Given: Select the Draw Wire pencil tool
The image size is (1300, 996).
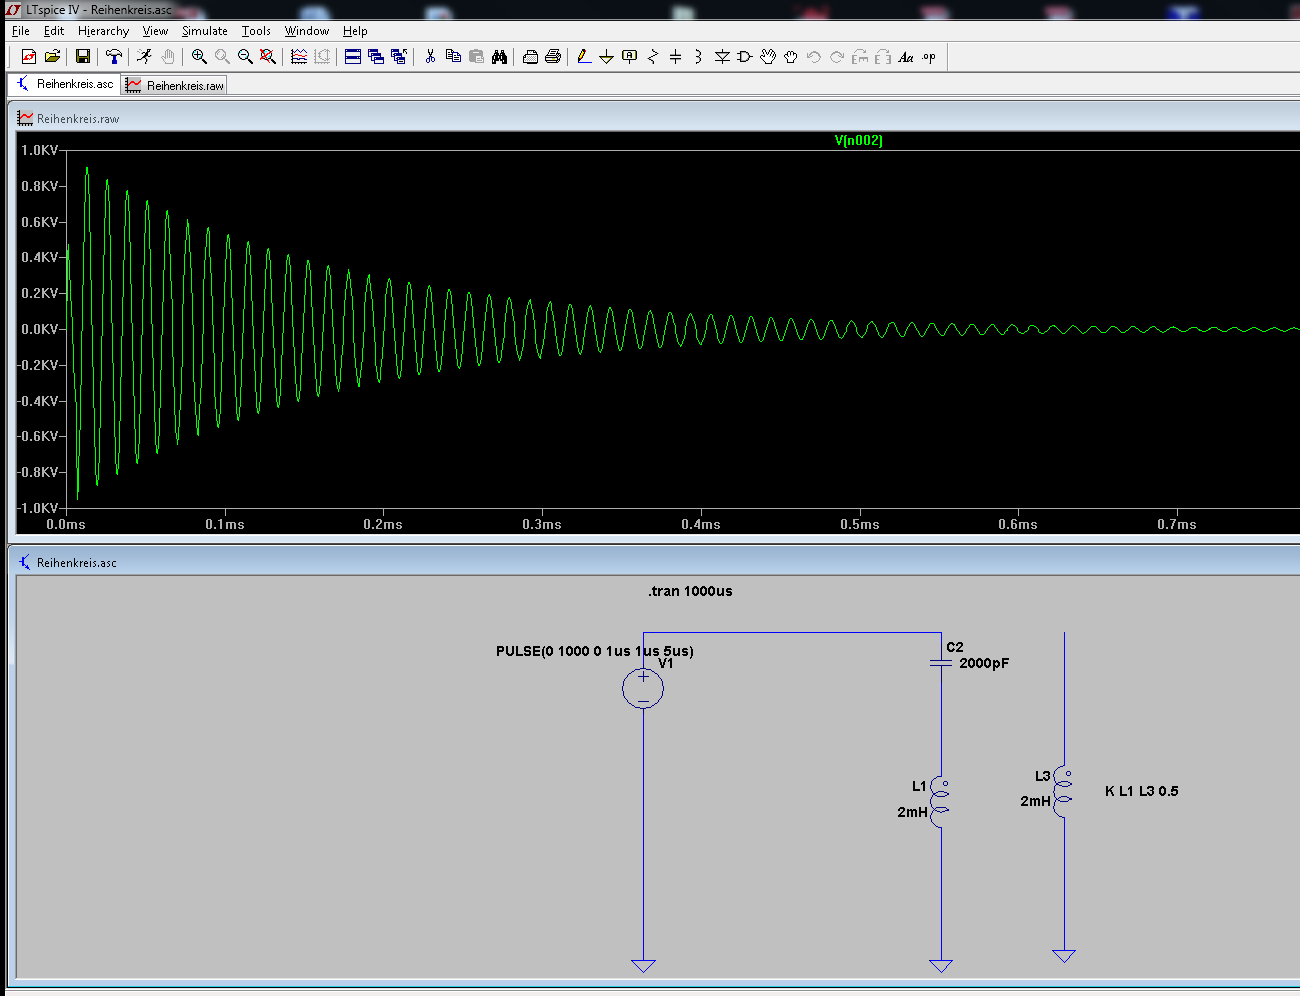Looking at the screenshot, I should click(584, 57).
